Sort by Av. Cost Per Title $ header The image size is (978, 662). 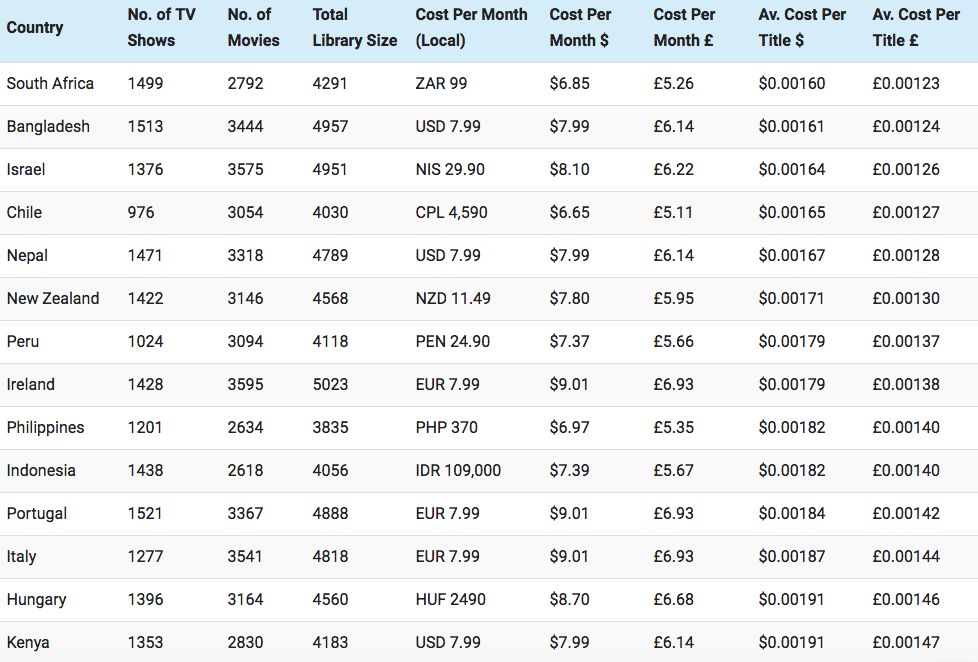point(802,28)
